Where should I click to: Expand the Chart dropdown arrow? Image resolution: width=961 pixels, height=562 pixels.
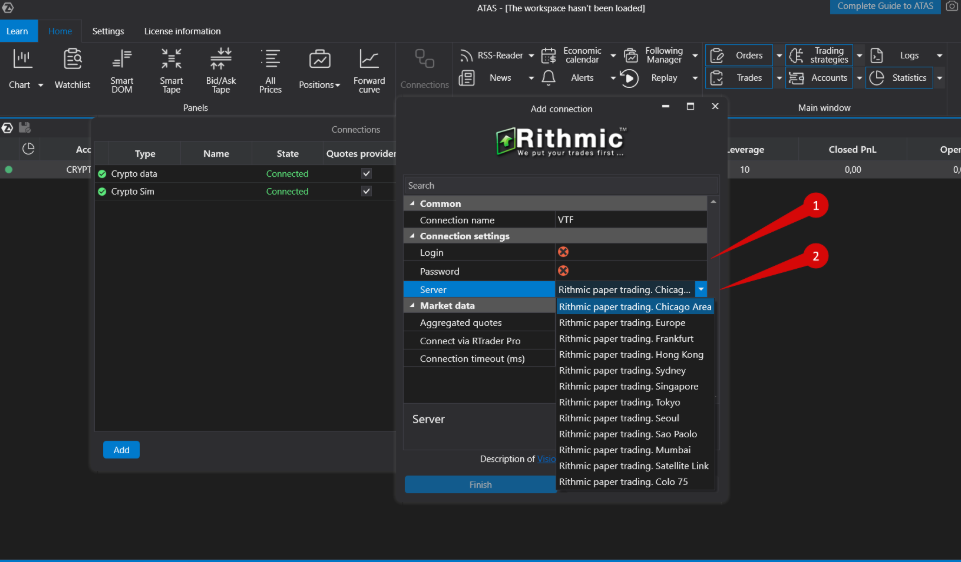click(x=40, y=85)
